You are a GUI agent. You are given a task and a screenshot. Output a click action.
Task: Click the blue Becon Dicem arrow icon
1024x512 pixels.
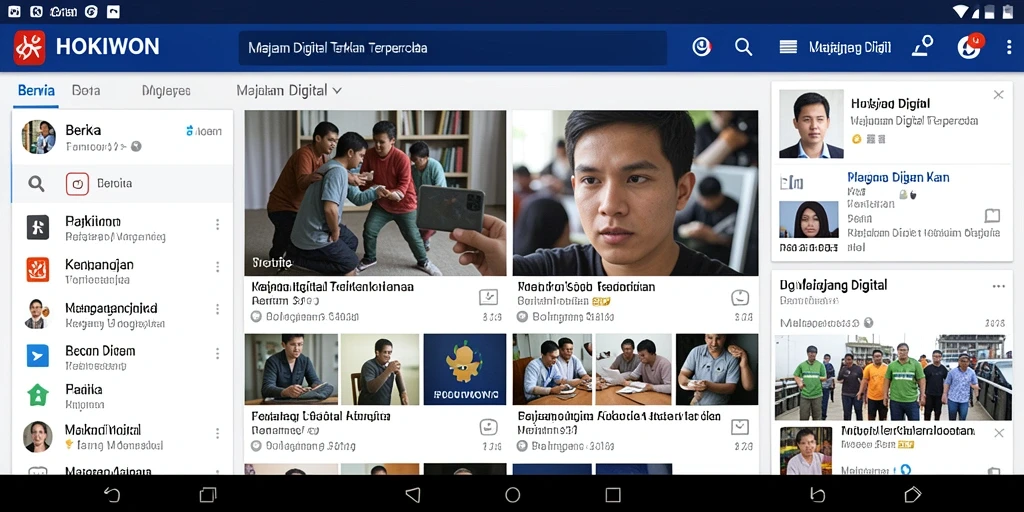pos(38,355)
